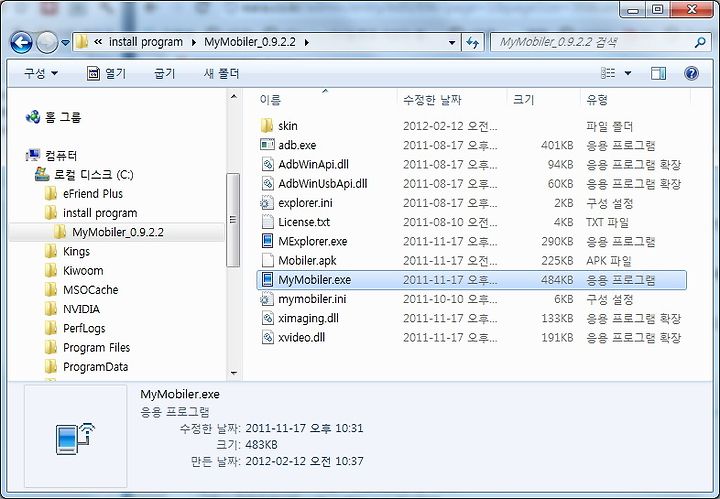Click the MyMobiler.exe icon in the file list

coord(267,280)
